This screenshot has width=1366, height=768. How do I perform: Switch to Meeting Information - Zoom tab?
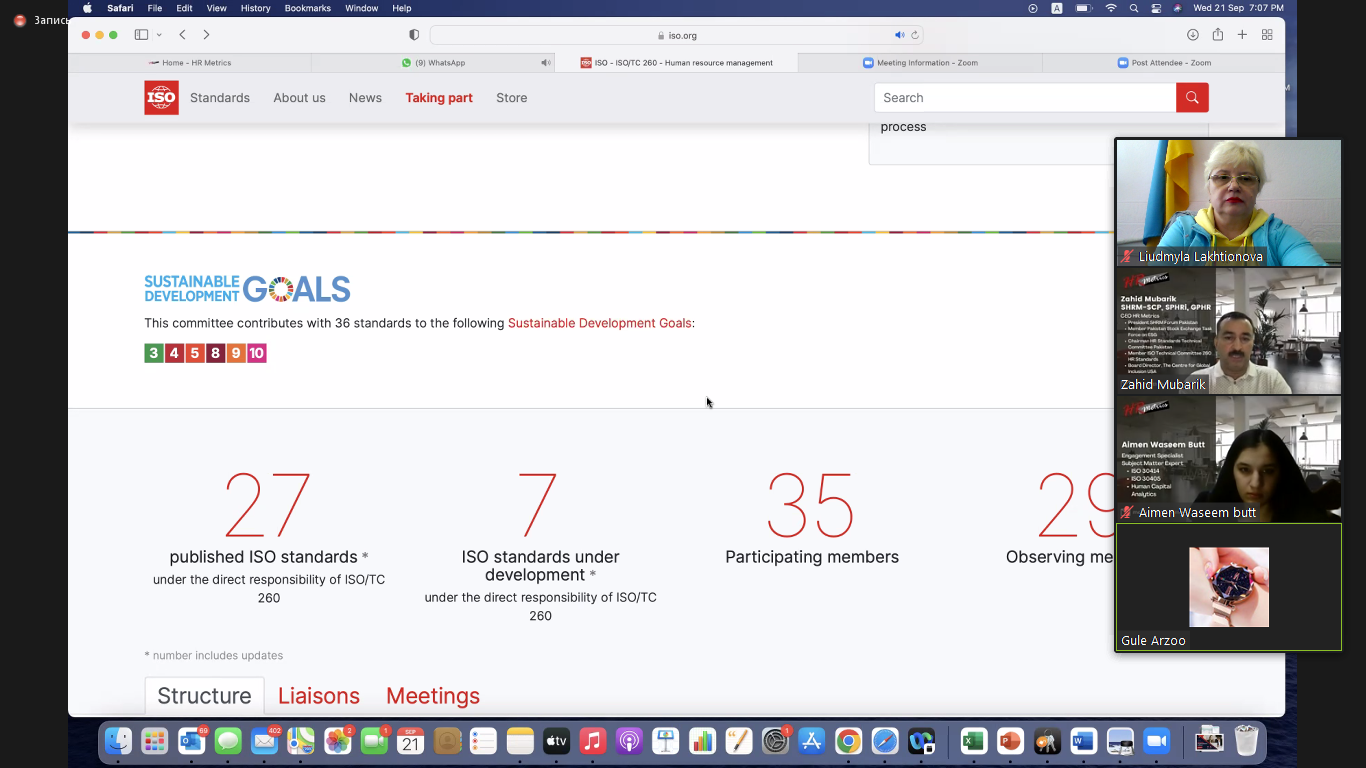pos(920,63)
